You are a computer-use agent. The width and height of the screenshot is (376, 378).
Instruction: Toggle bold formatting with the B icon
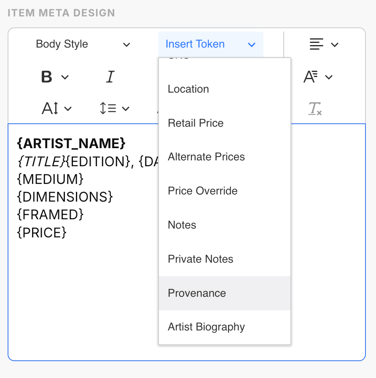[x=47, y=77]
